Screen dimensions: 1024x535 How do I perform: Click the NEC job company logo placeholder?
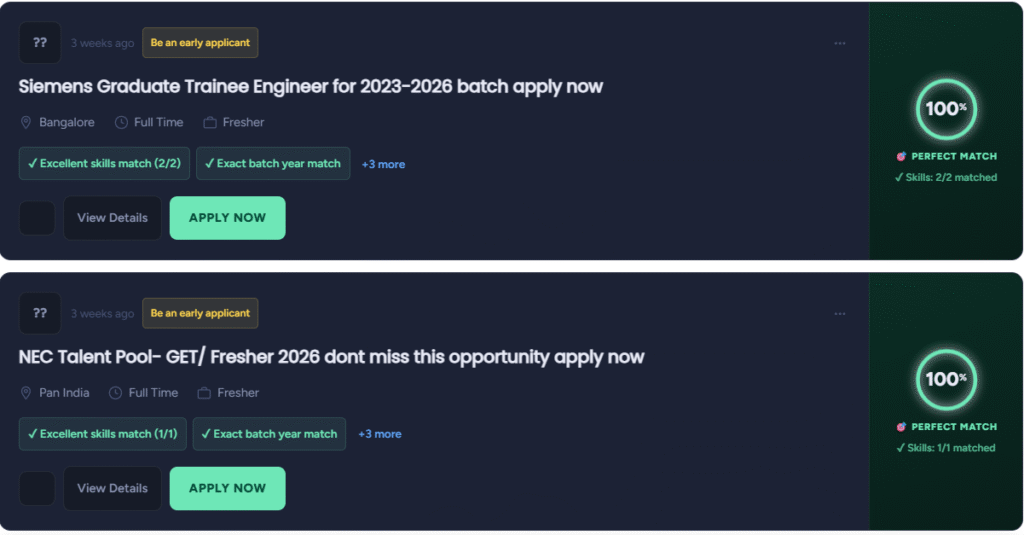pyautogui.click(x=40, y=313)
